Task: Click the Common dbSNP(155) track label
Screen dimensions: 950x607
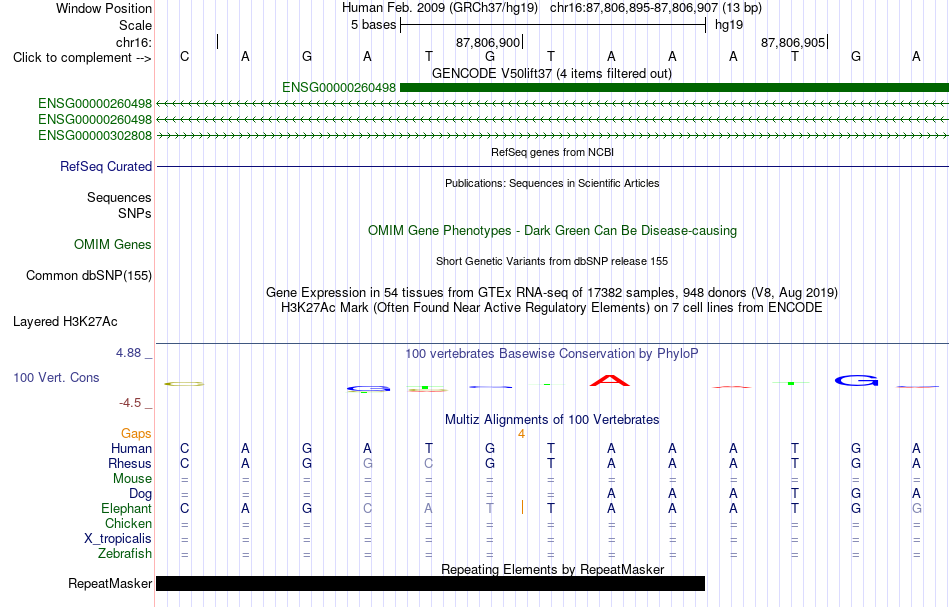Action: point(89,276)
